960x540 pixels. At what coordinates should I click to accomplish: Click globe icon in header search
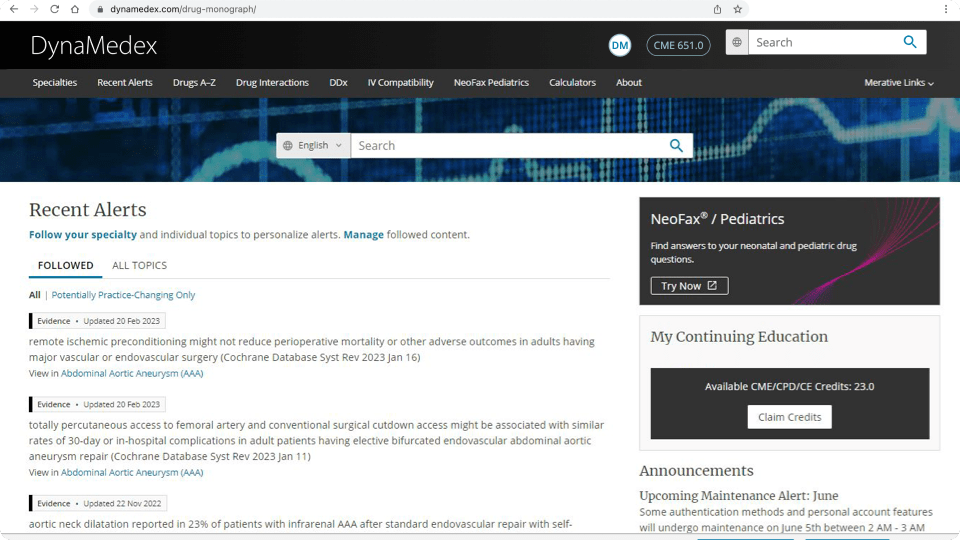tap(737, 42)
